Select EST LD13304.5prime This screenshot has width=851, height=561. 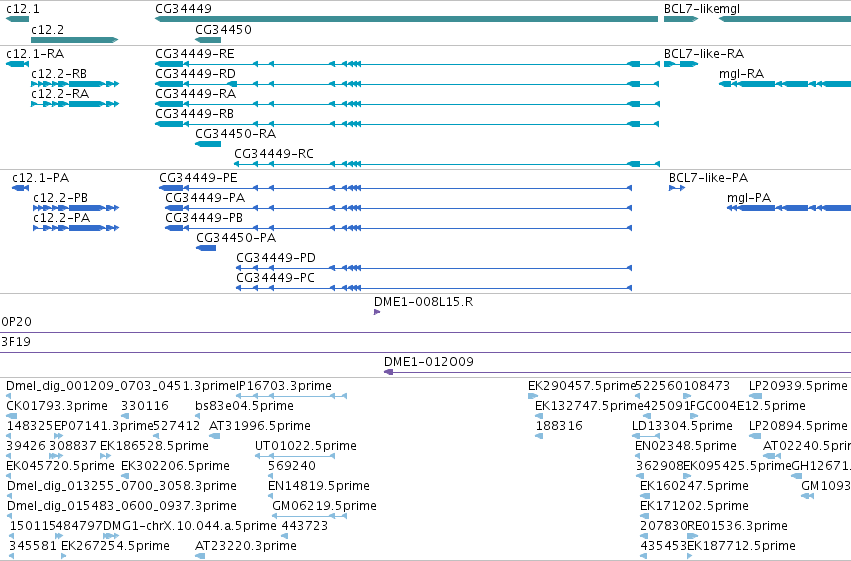646,436
